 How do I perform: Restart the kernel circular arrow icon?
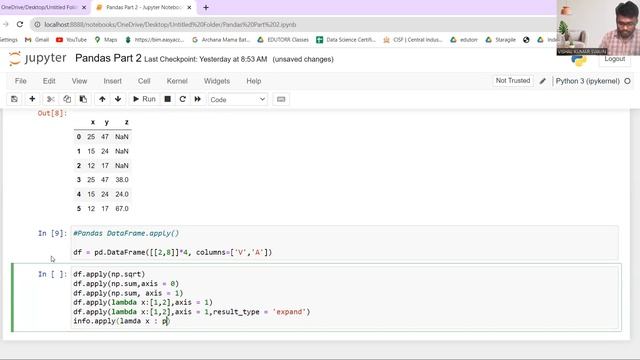182,99
